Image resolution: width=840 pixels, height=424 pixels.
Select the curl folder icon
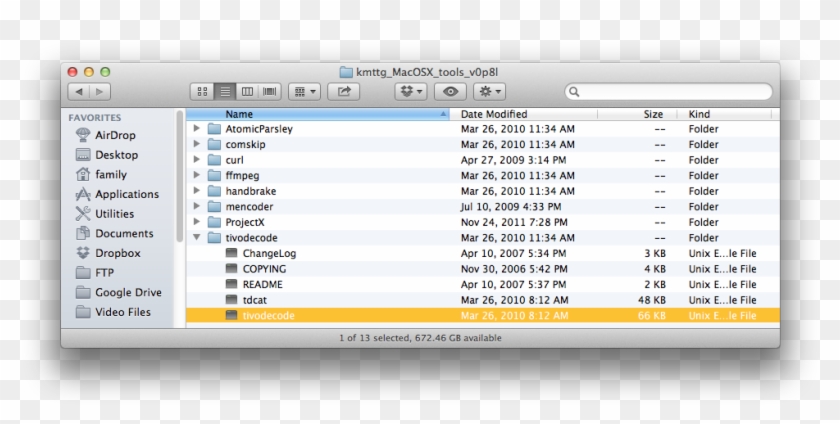point(214,160)
